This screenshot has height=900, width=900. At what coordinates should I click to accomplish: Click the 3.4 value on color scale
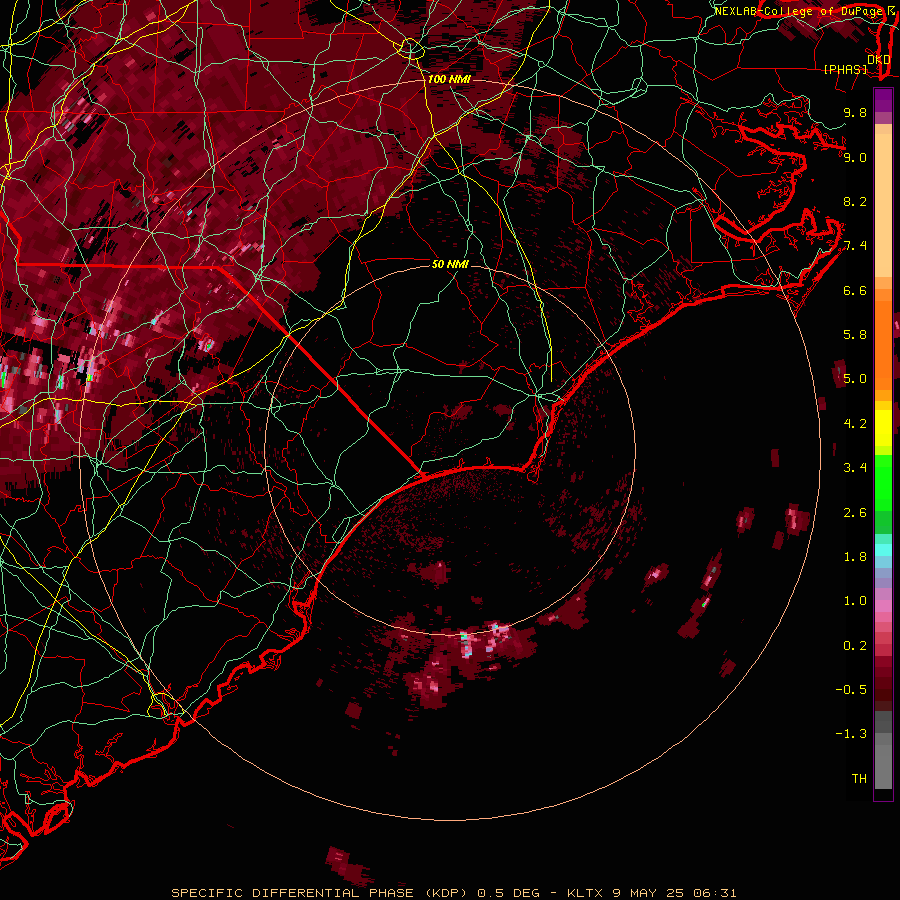(855, 468)
